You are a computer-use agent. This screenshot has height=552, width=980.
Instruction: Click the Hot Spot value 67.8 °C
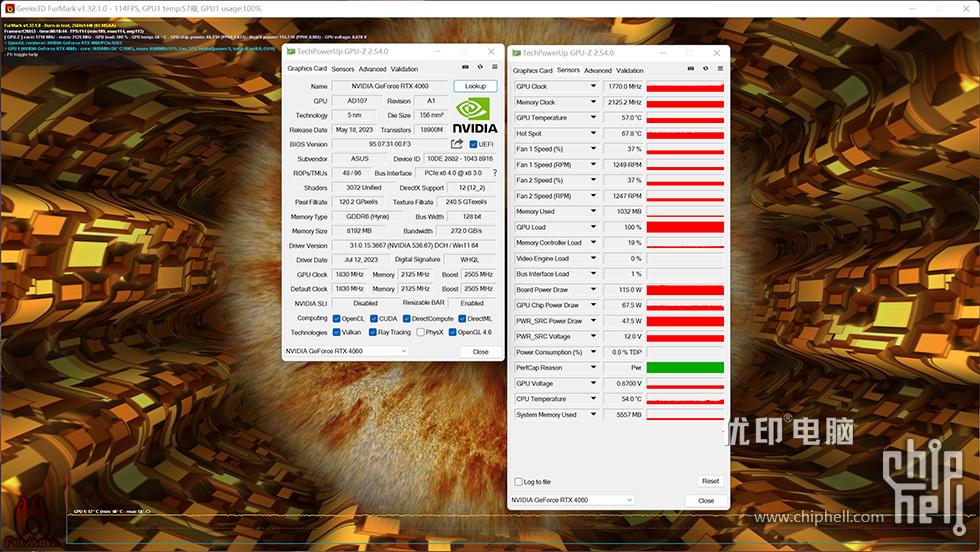pyautogui.click(x=624, y=133)
